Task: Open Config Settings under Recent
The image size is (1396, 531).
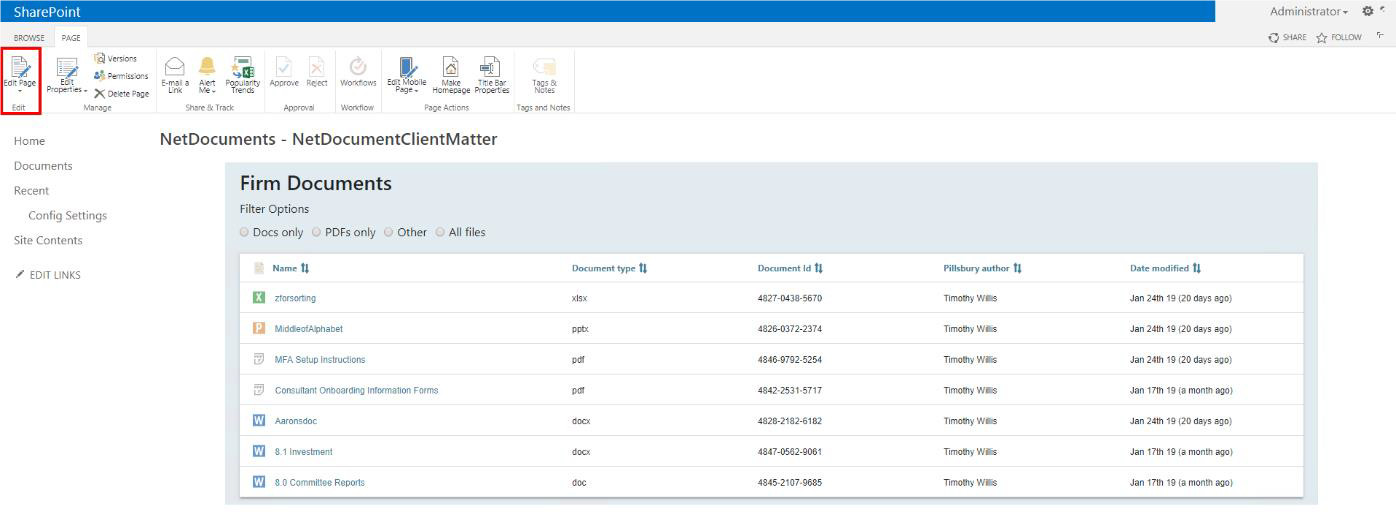Action: coord(67,215)
